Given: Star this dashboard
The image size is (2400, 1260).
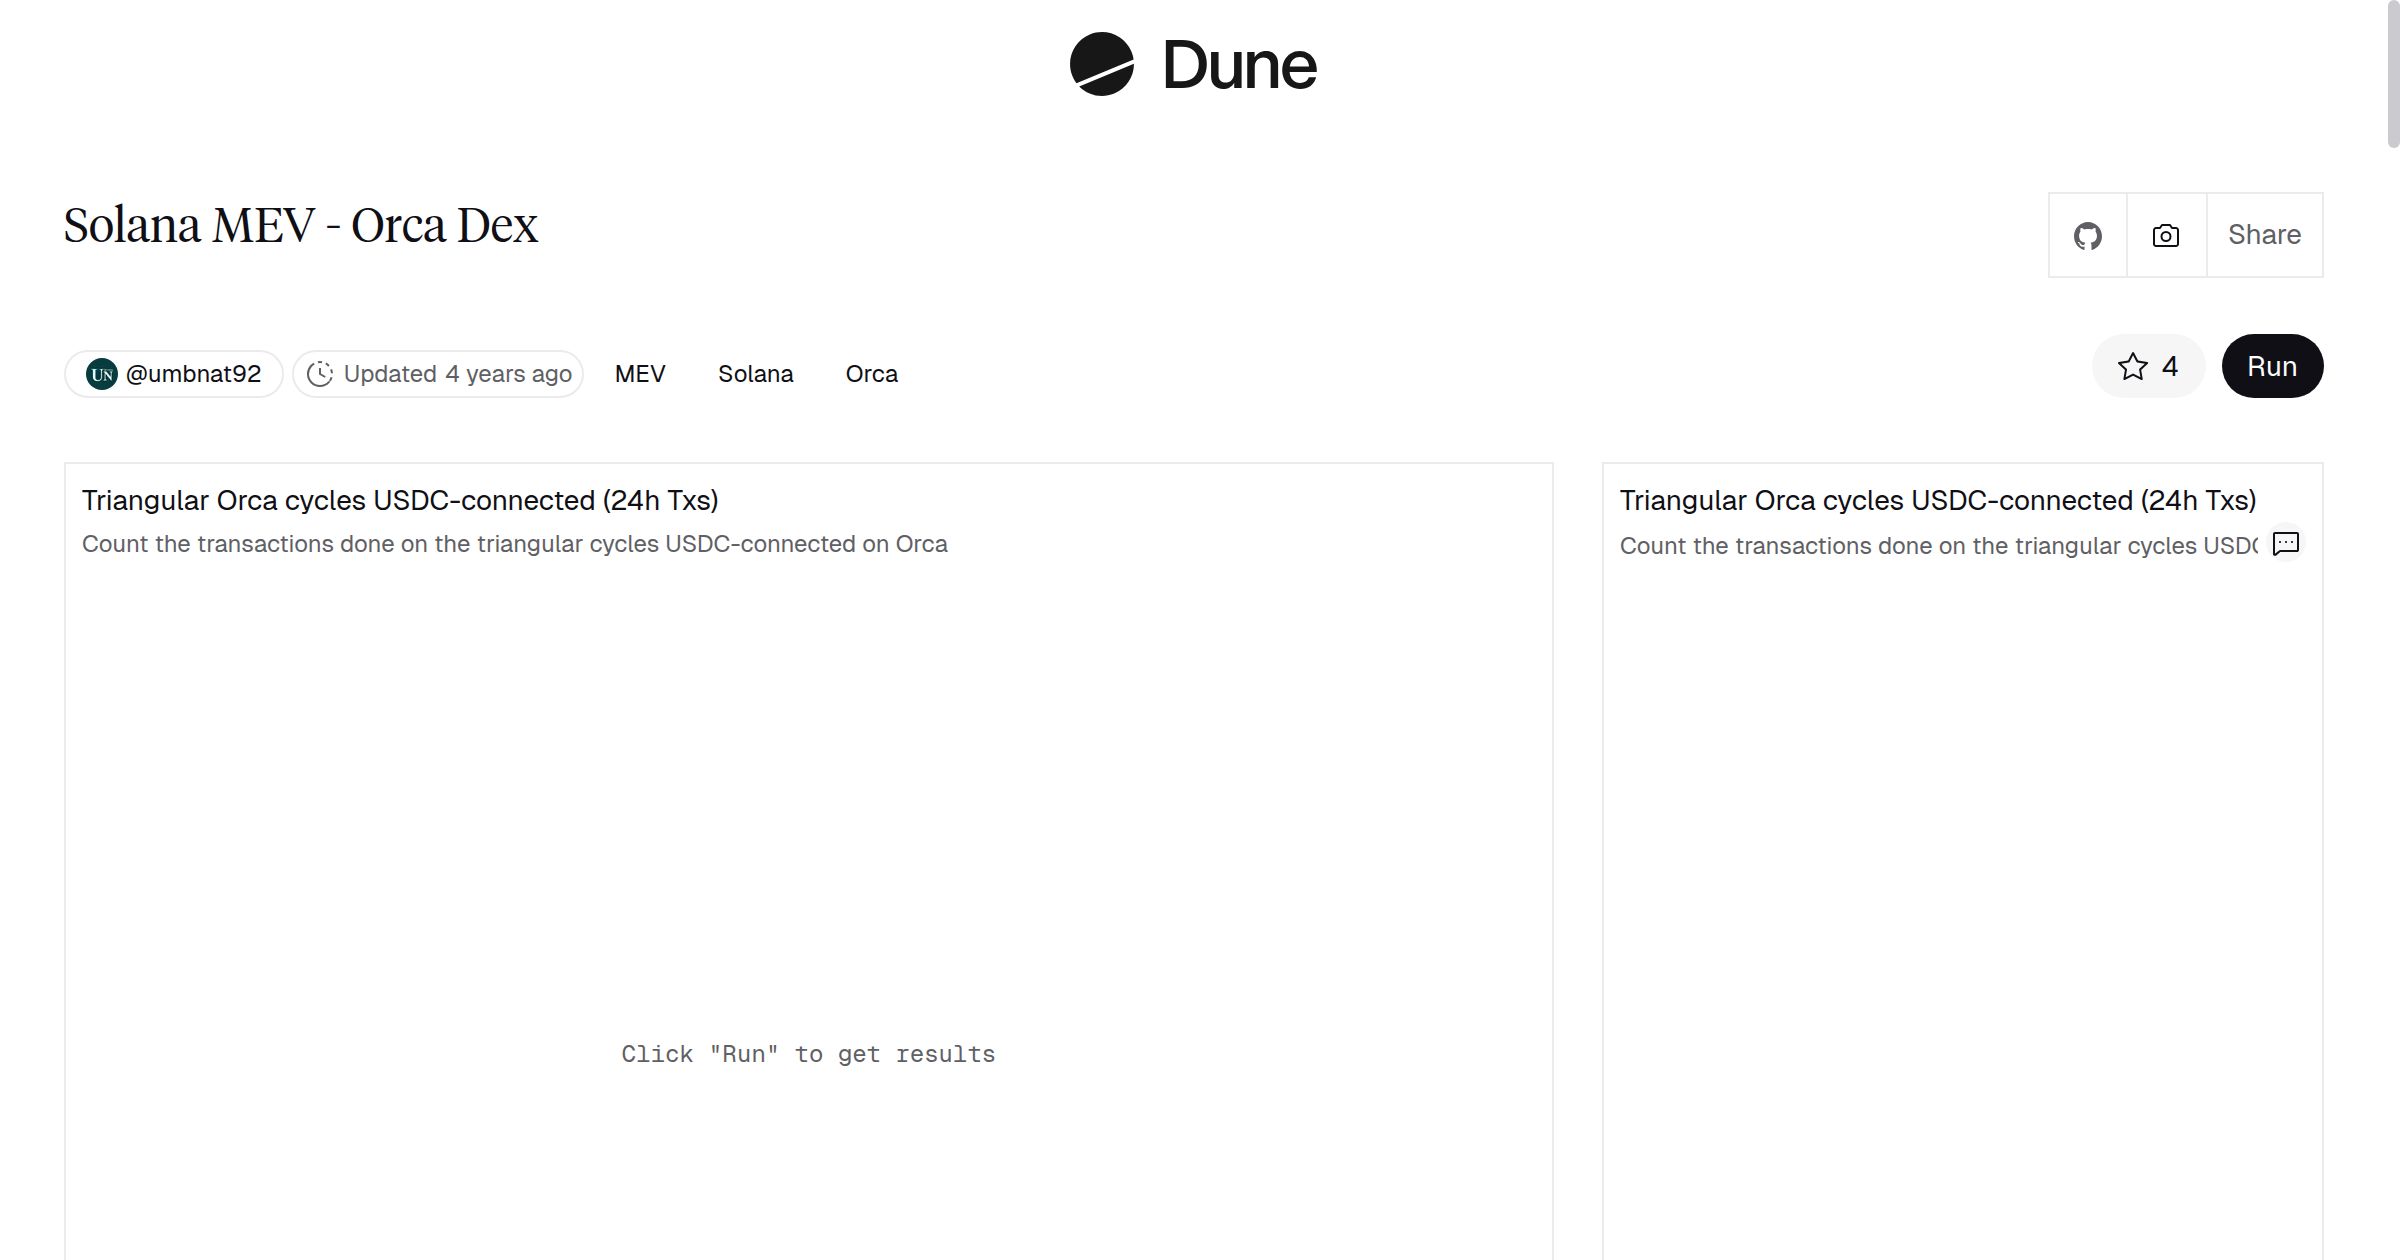Looking at the screenshot, I should [x=2132, y=367].
